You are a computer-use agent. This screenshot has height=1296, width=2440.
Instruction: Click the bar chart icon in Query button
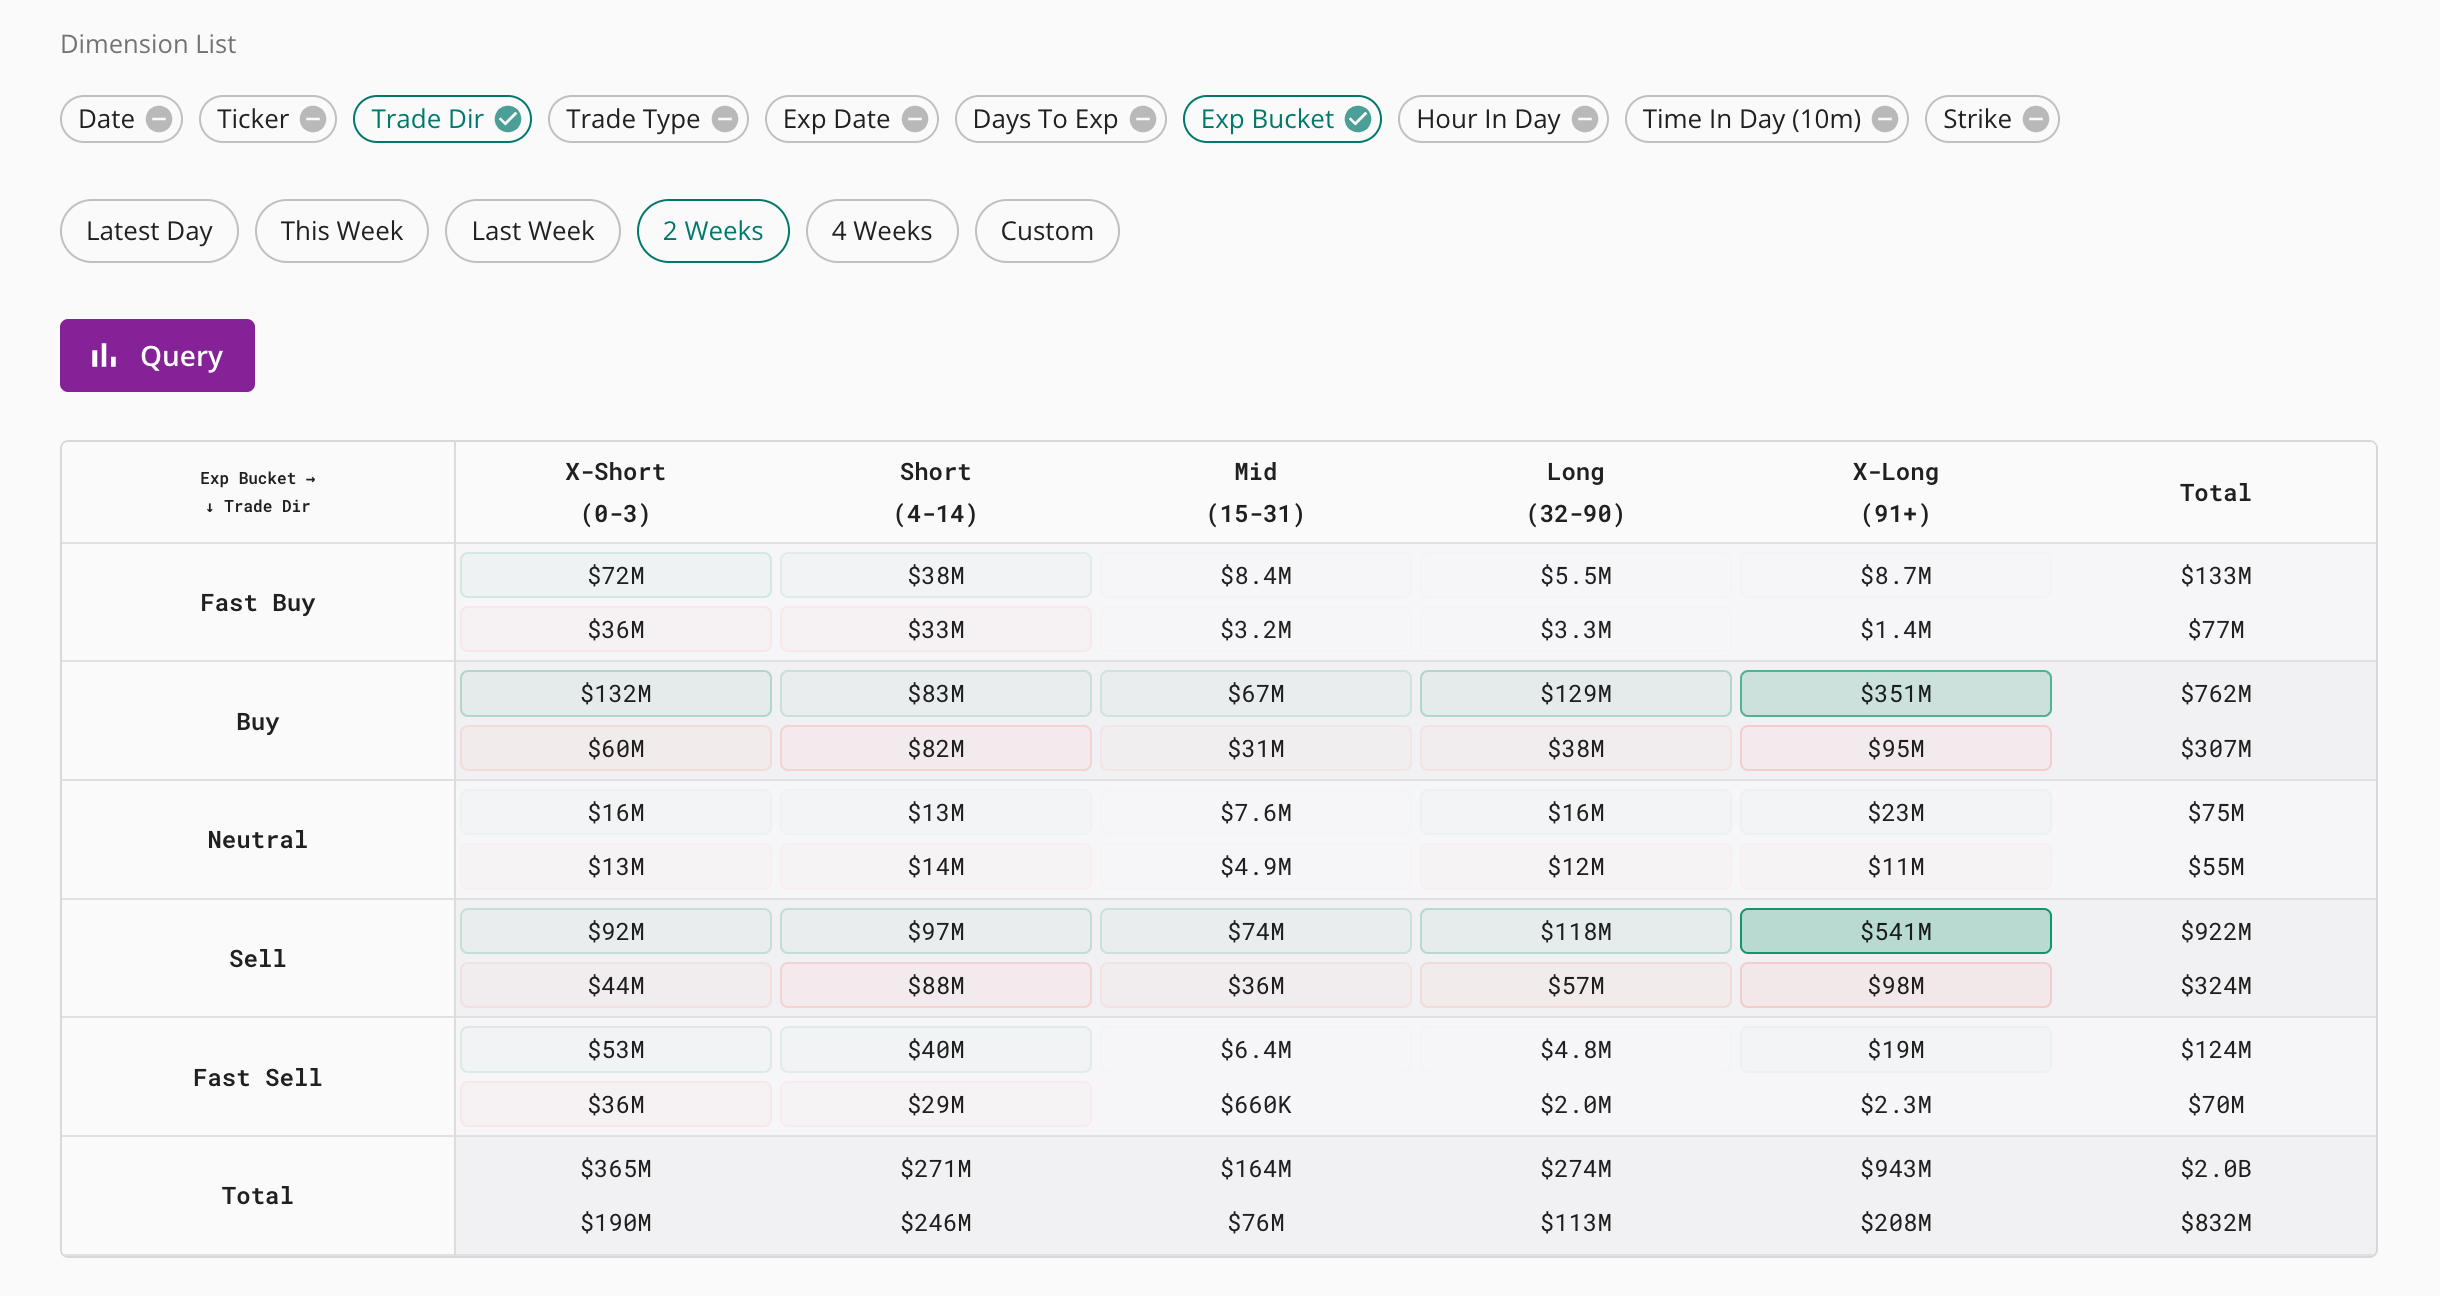point(104,356)
